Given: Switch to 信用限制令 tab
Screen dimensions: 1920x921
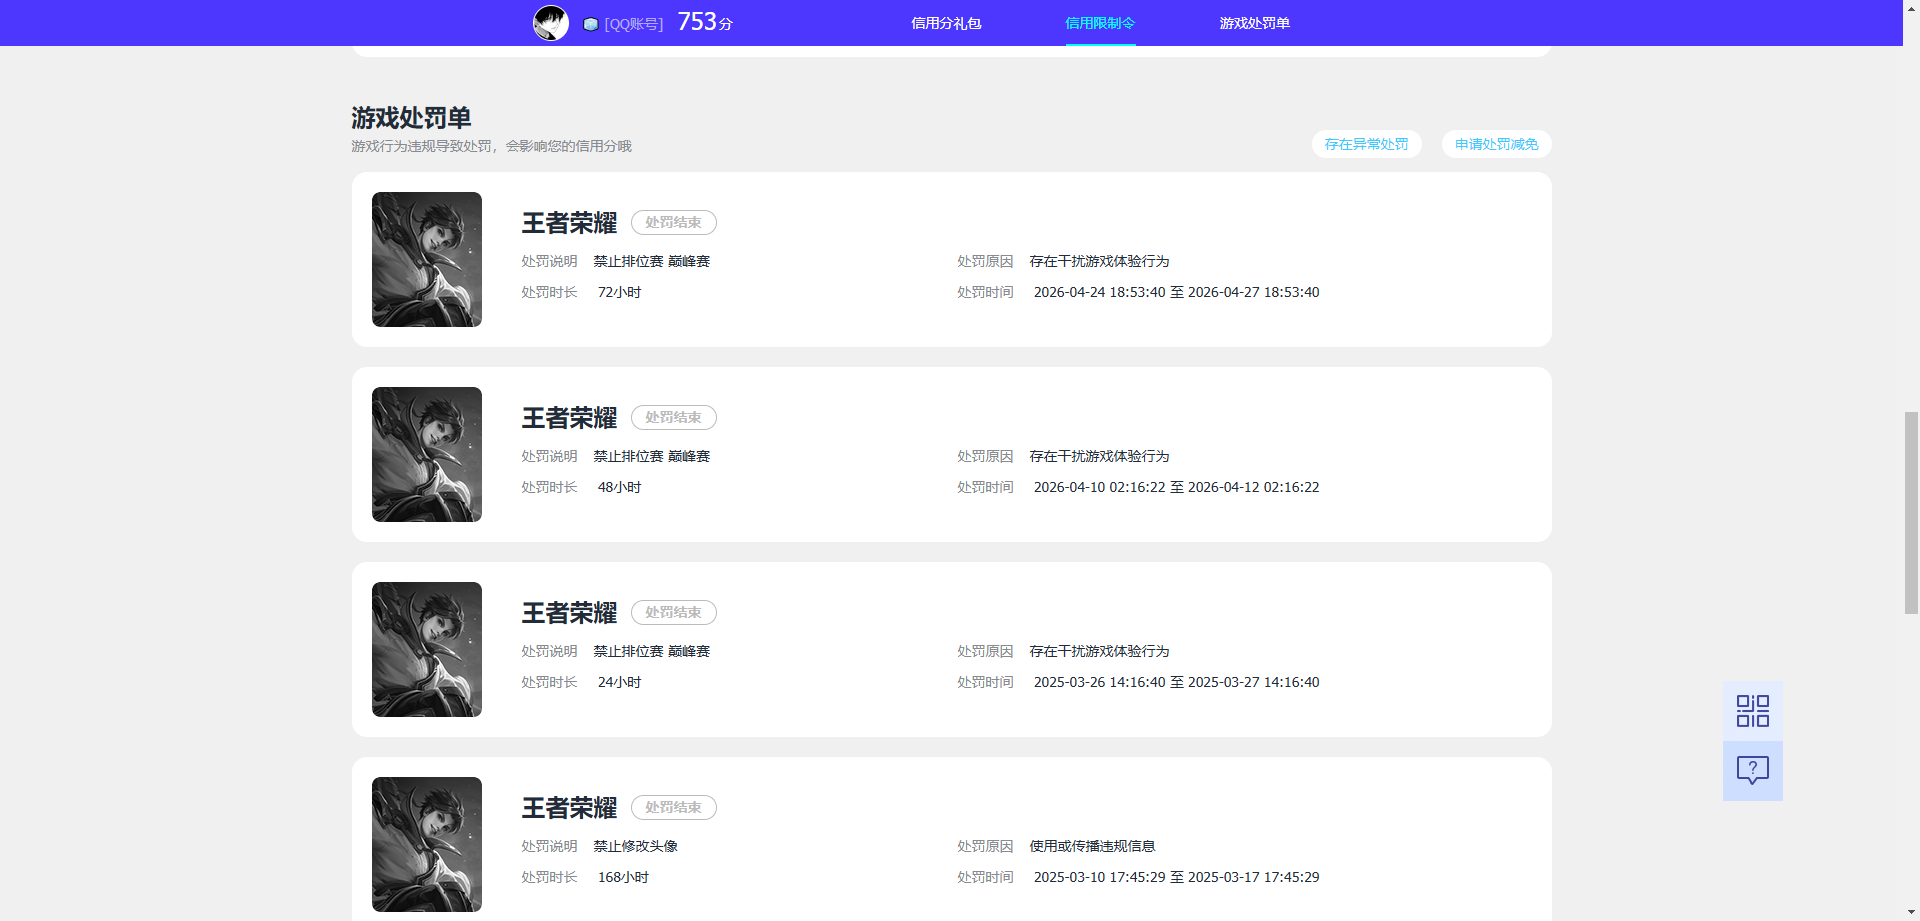Looking at the screenshot, I should pyautogui.click(x=1100, y=23).
